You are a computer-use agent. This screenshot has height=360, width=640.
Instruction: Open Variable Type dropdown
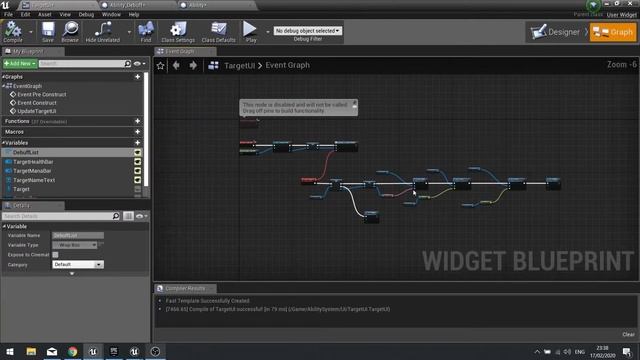75,245
